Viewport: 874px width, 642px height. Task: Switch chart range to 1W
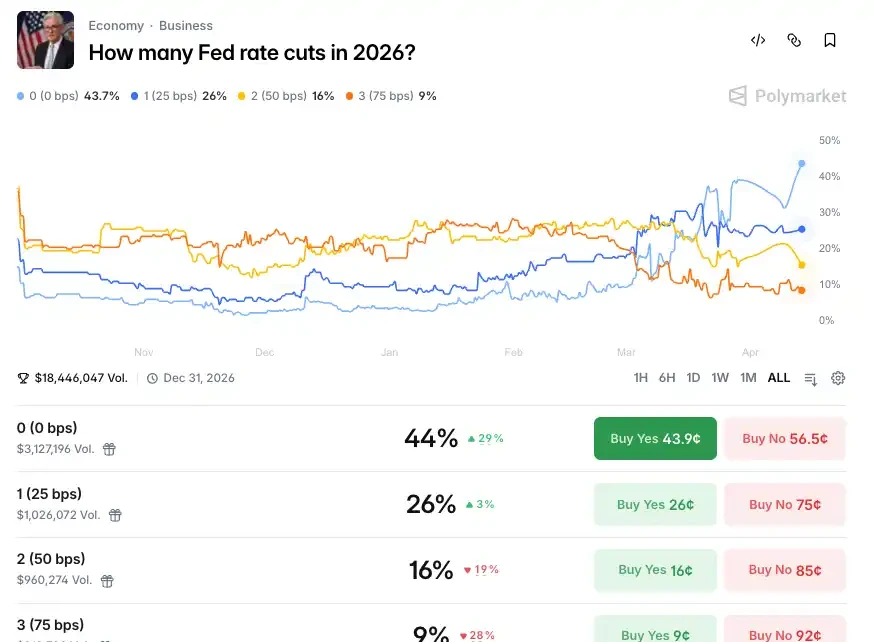[720, 378]
